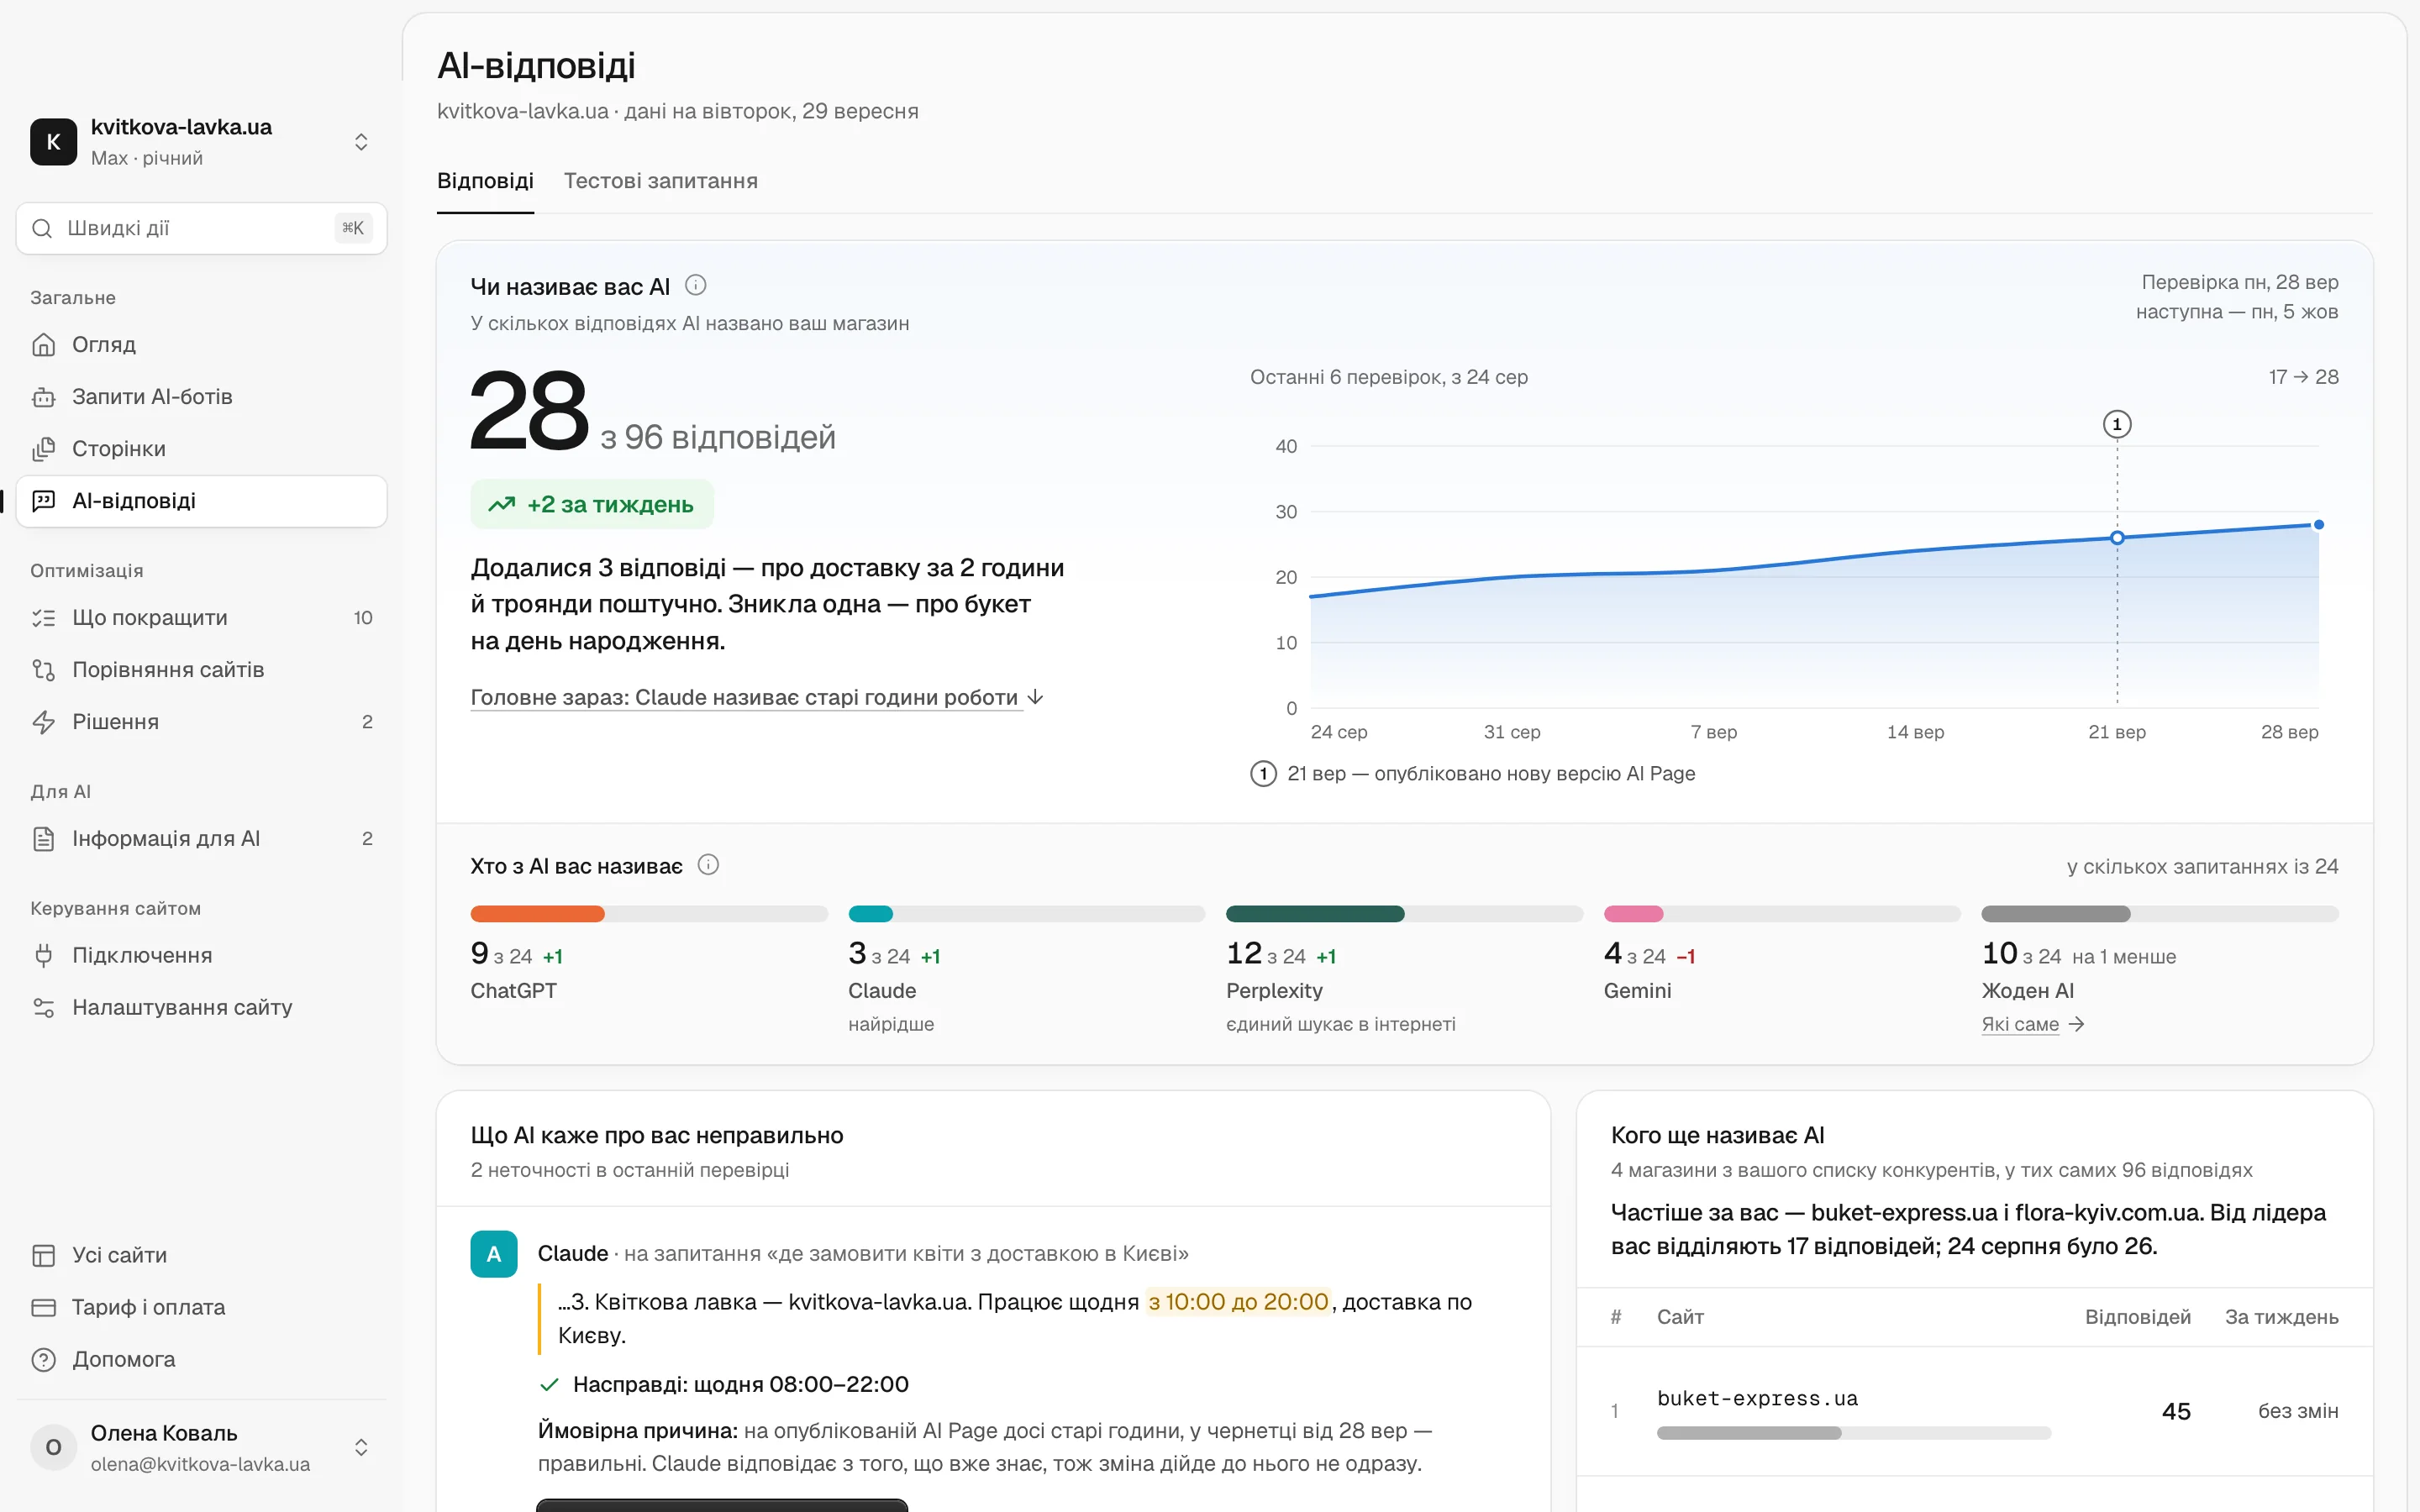This screenshot has height=1512, width=2420.
Task: Click the Gemini pink progress bar
Action: click(x=1633, y=913)
